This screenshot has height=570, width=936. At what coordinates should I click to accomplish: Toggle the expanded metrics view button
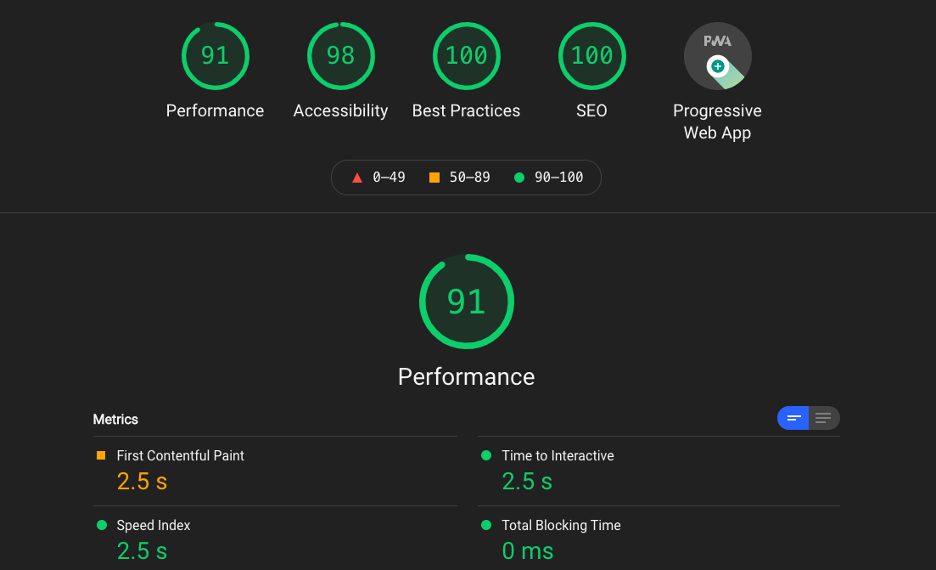tap(823, 418)
